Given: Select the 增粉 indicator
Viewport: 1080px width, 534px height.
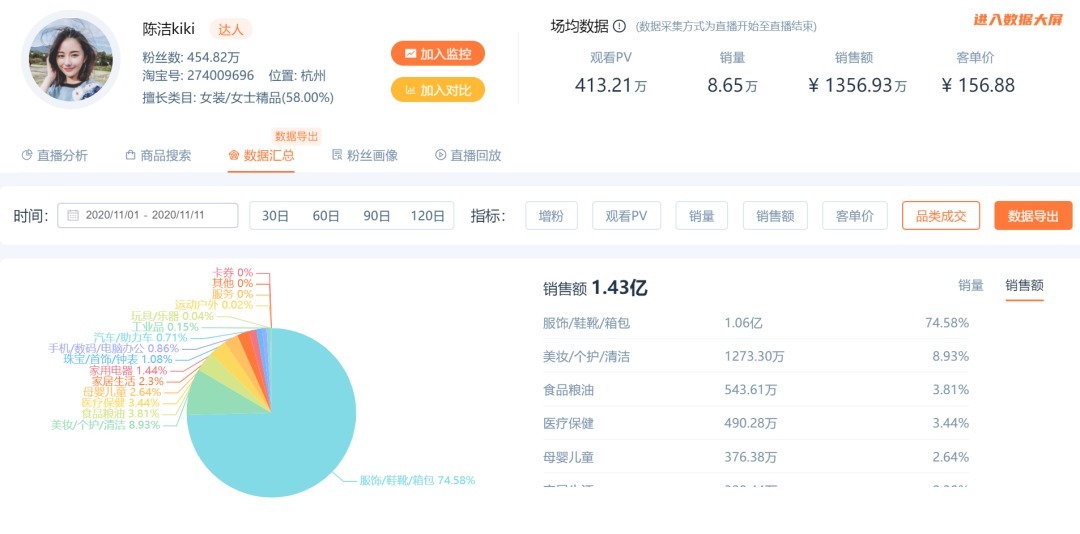Looking at the screenshot, I should pyautogui.click(x=551, y=216).
